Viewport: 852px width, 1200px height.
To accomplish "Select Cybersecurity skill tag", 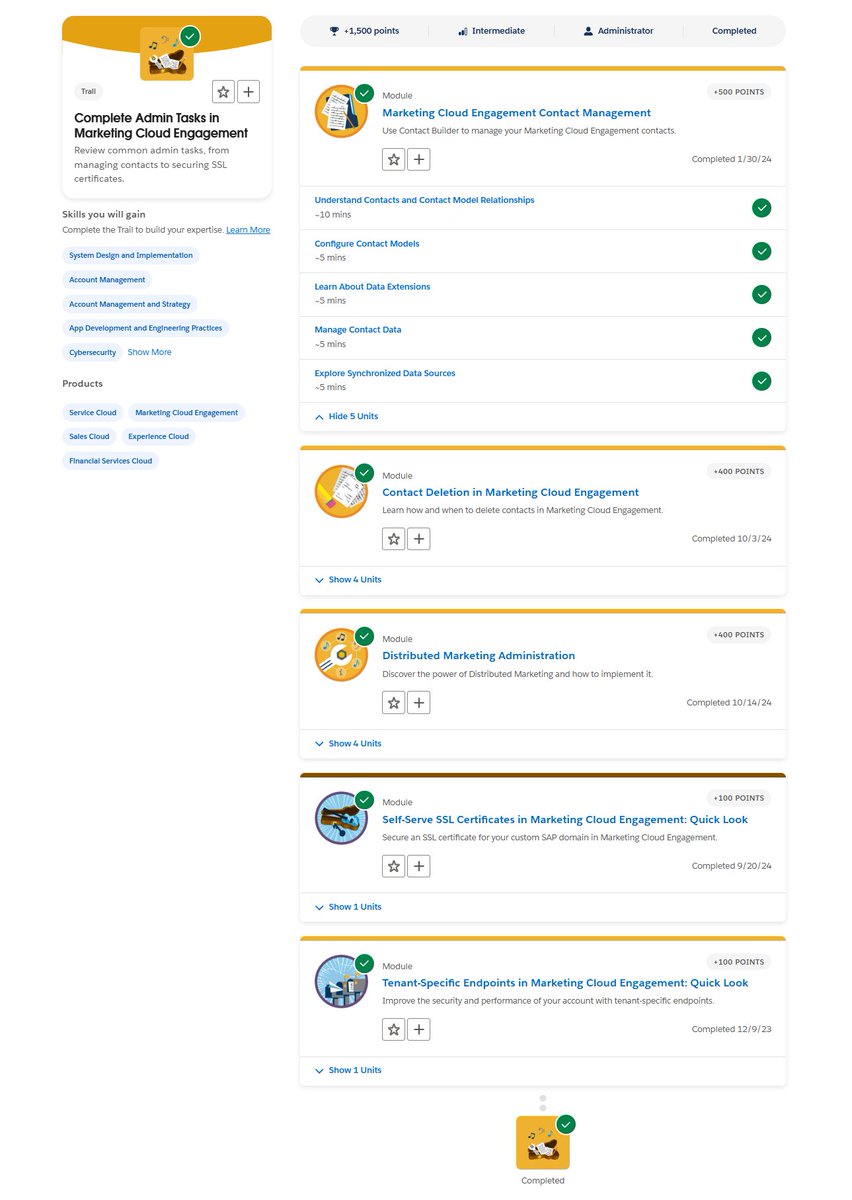I will click(x=92, y=352).
